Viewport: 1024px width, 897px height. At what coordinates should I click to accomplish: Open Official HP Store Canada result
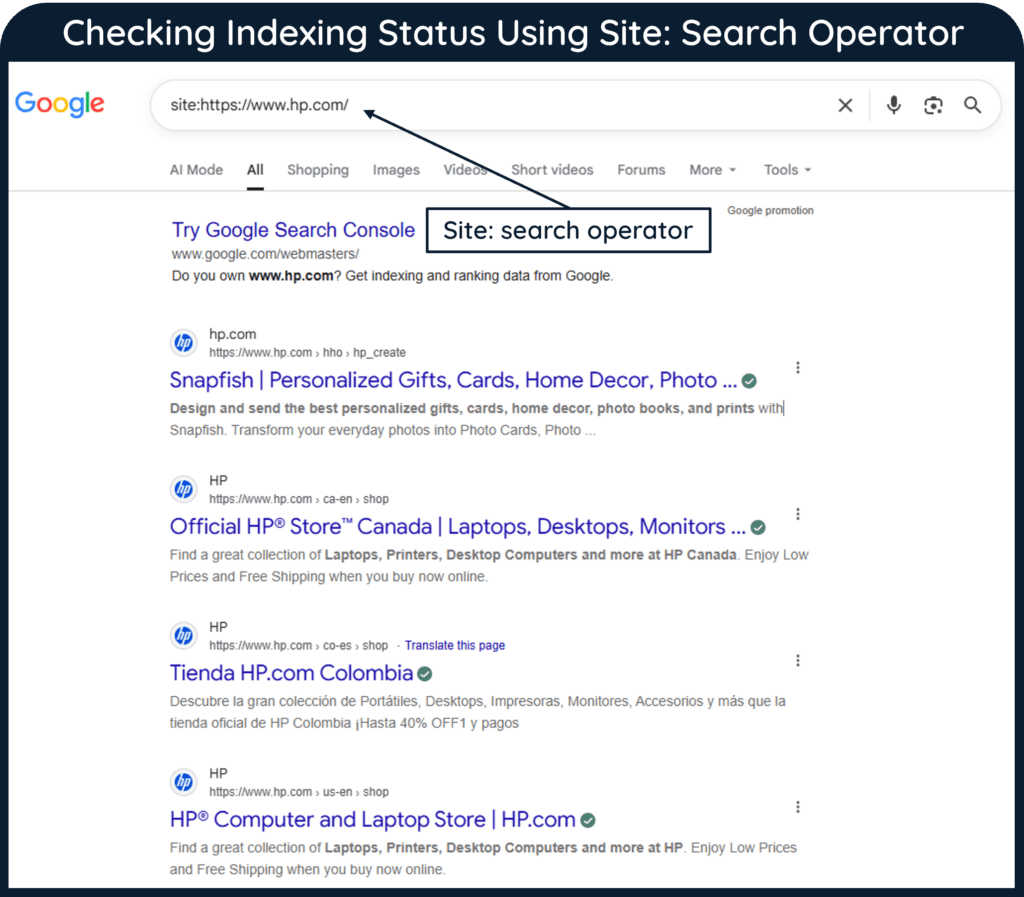click(457, 526)
